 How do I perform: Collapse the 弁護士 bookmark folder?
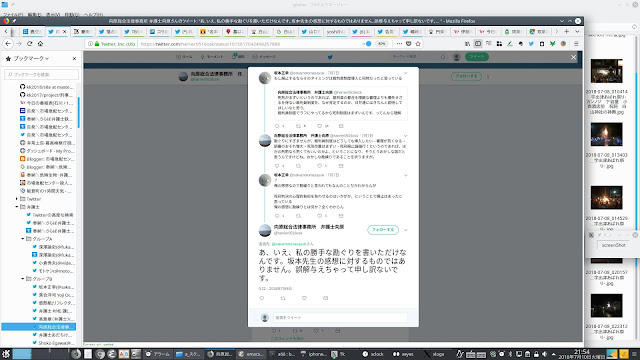(x=17, y=207)
